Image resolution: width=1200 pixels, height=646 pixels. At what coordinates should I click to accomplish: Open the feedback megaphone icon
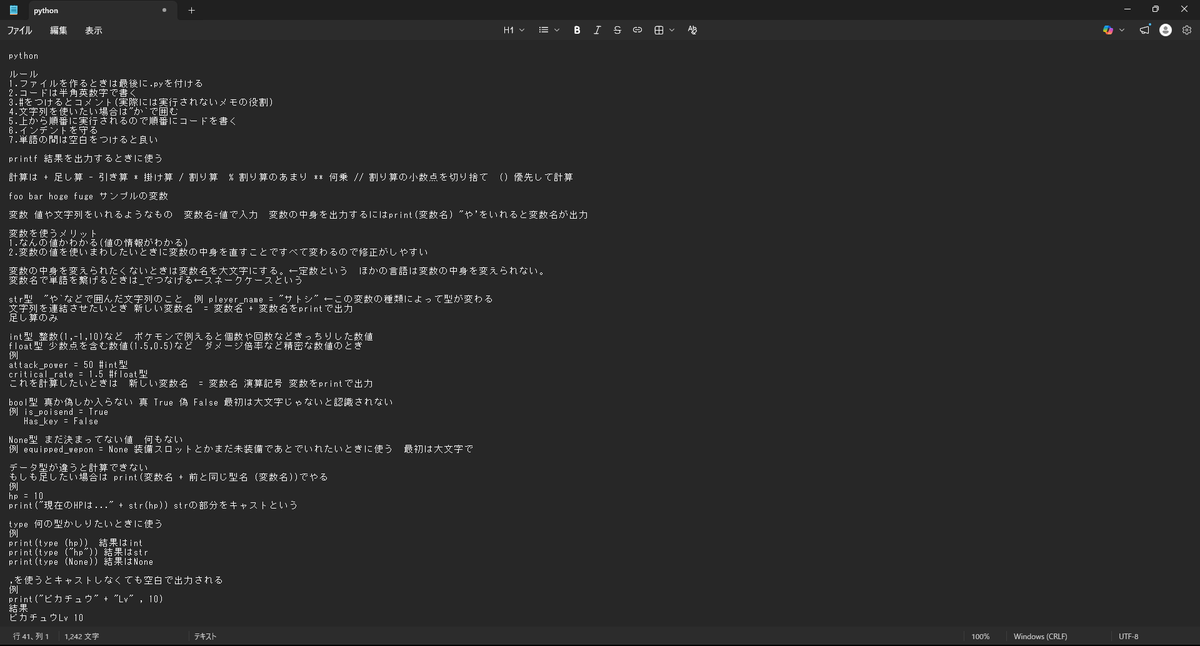(1145, 30)
